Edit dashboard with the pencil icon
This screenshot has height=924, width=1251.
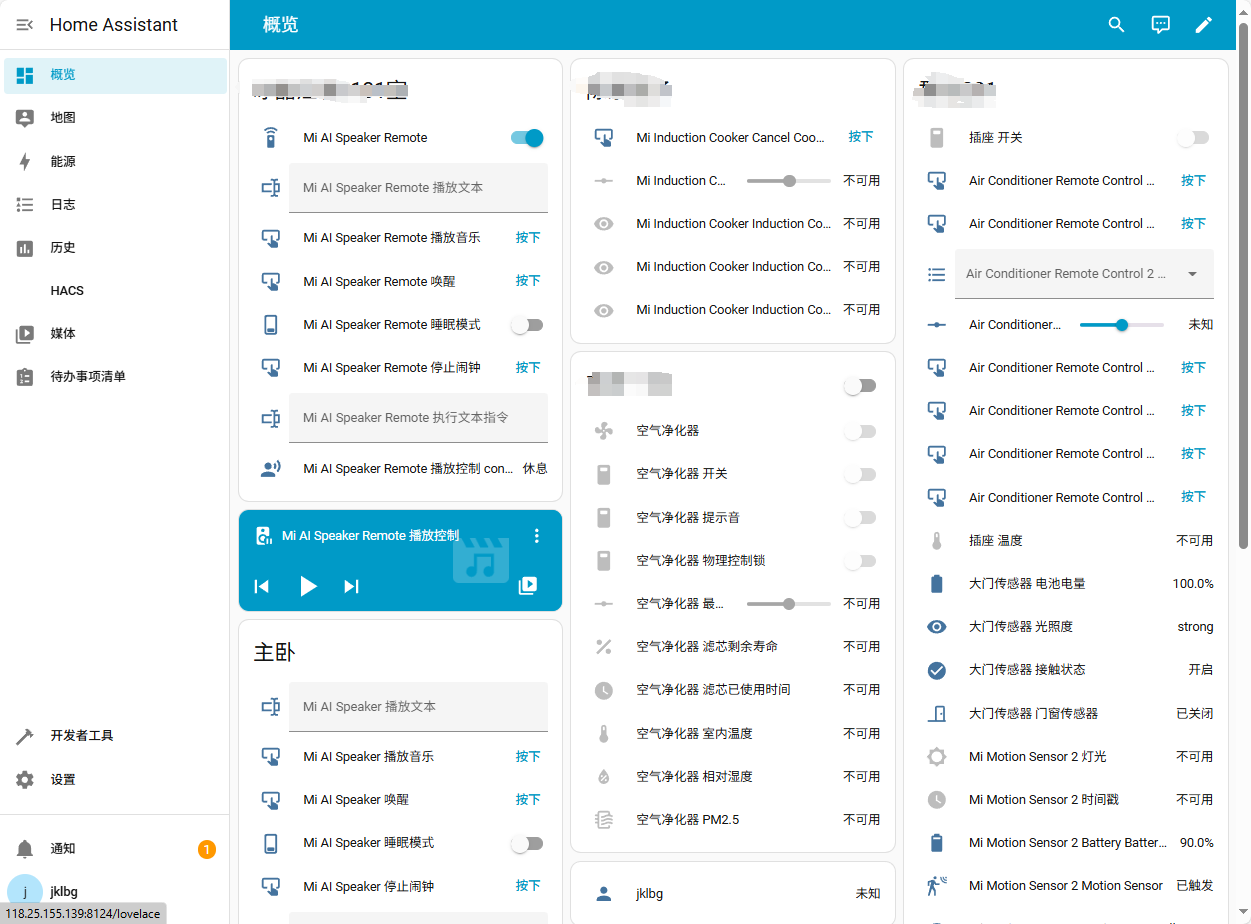pyautogui.click(x=1204, y=25)
